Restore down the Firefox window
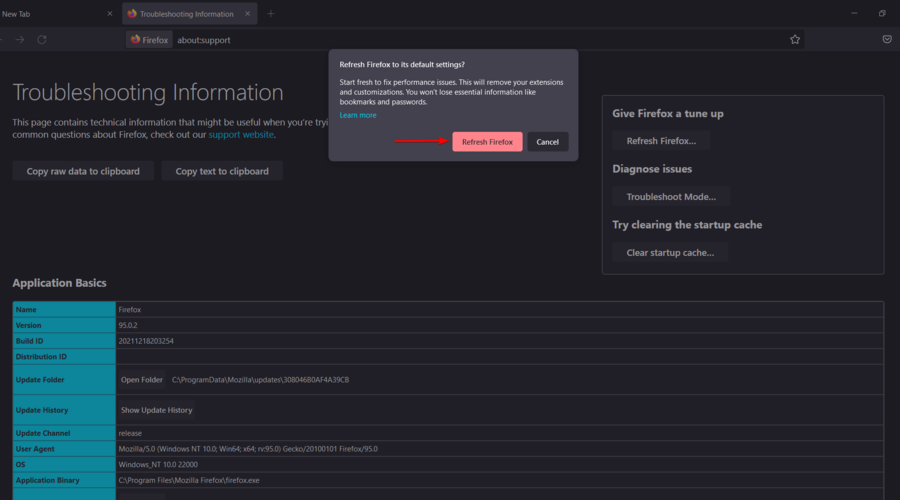The image size is (900, 500). coord(882,13)
